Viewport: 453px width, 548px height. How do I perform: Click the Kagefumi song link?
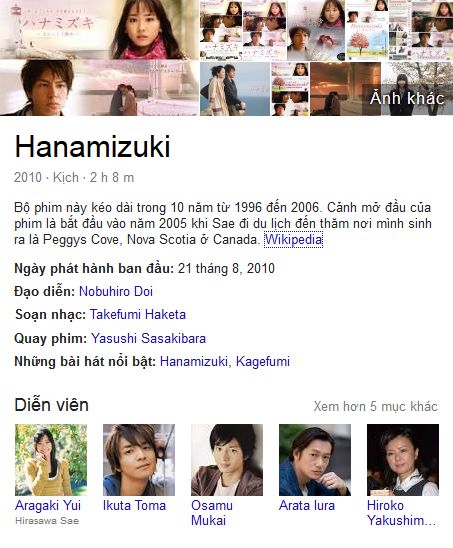tap(263, 361)
